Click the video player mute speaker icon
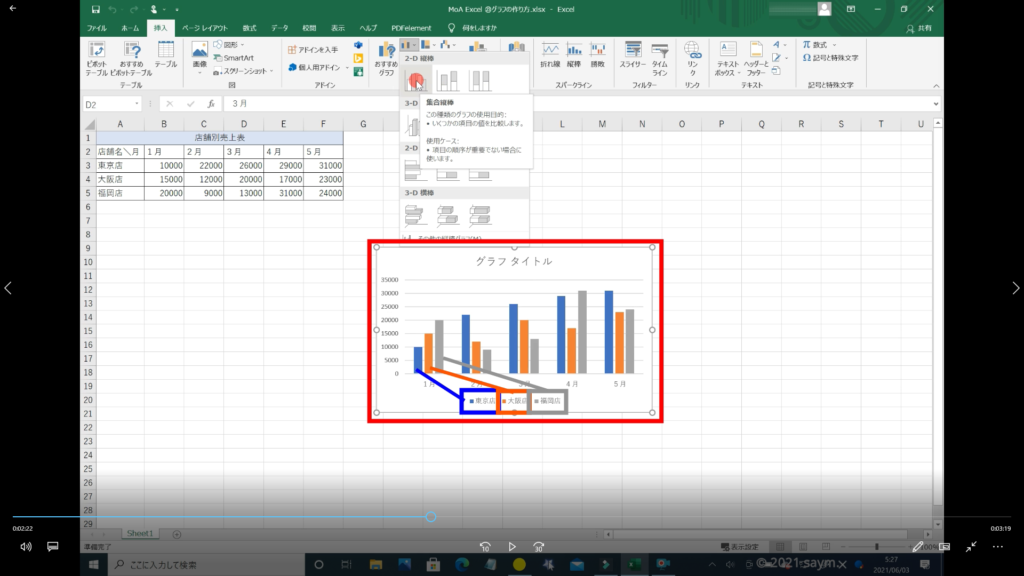 click(x=26, y=547)
